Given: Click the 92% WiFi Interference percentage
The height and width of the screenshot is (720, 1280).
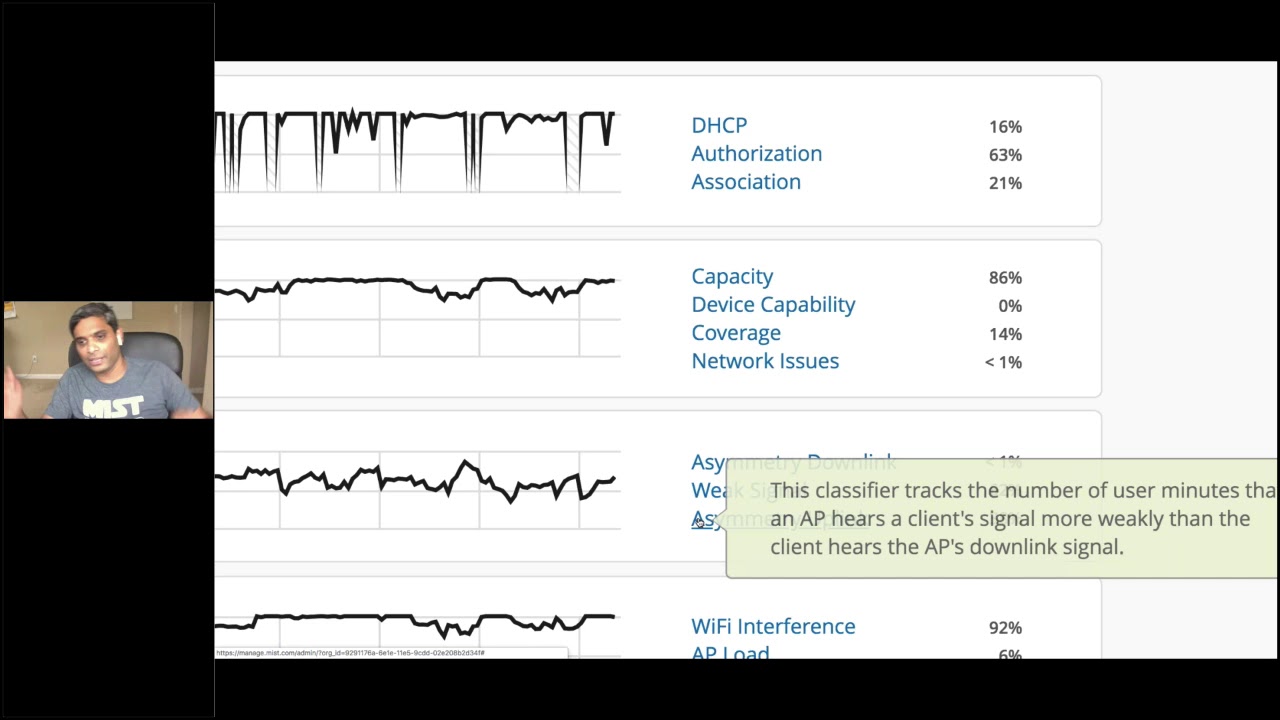Looking at the screenshot, I should tap(1005, 627).
